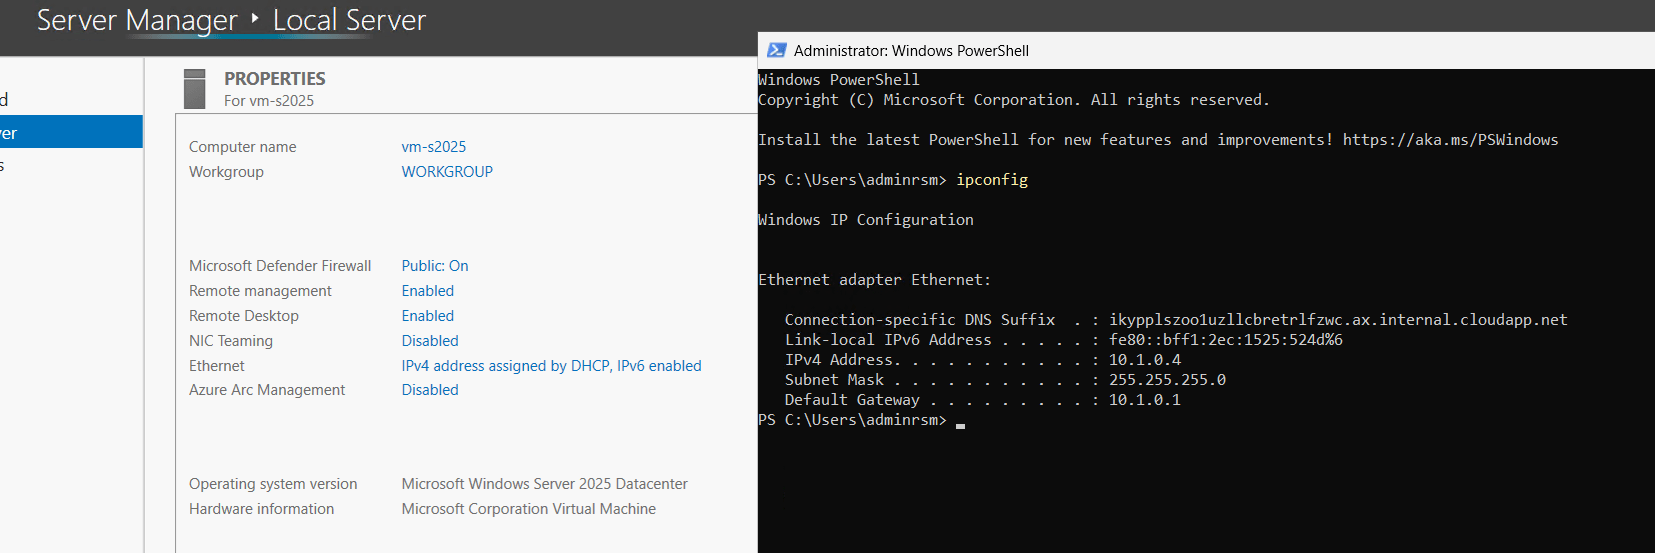Click Disabled next to Azure Arc Management
1655x553 pixels.
430,390
